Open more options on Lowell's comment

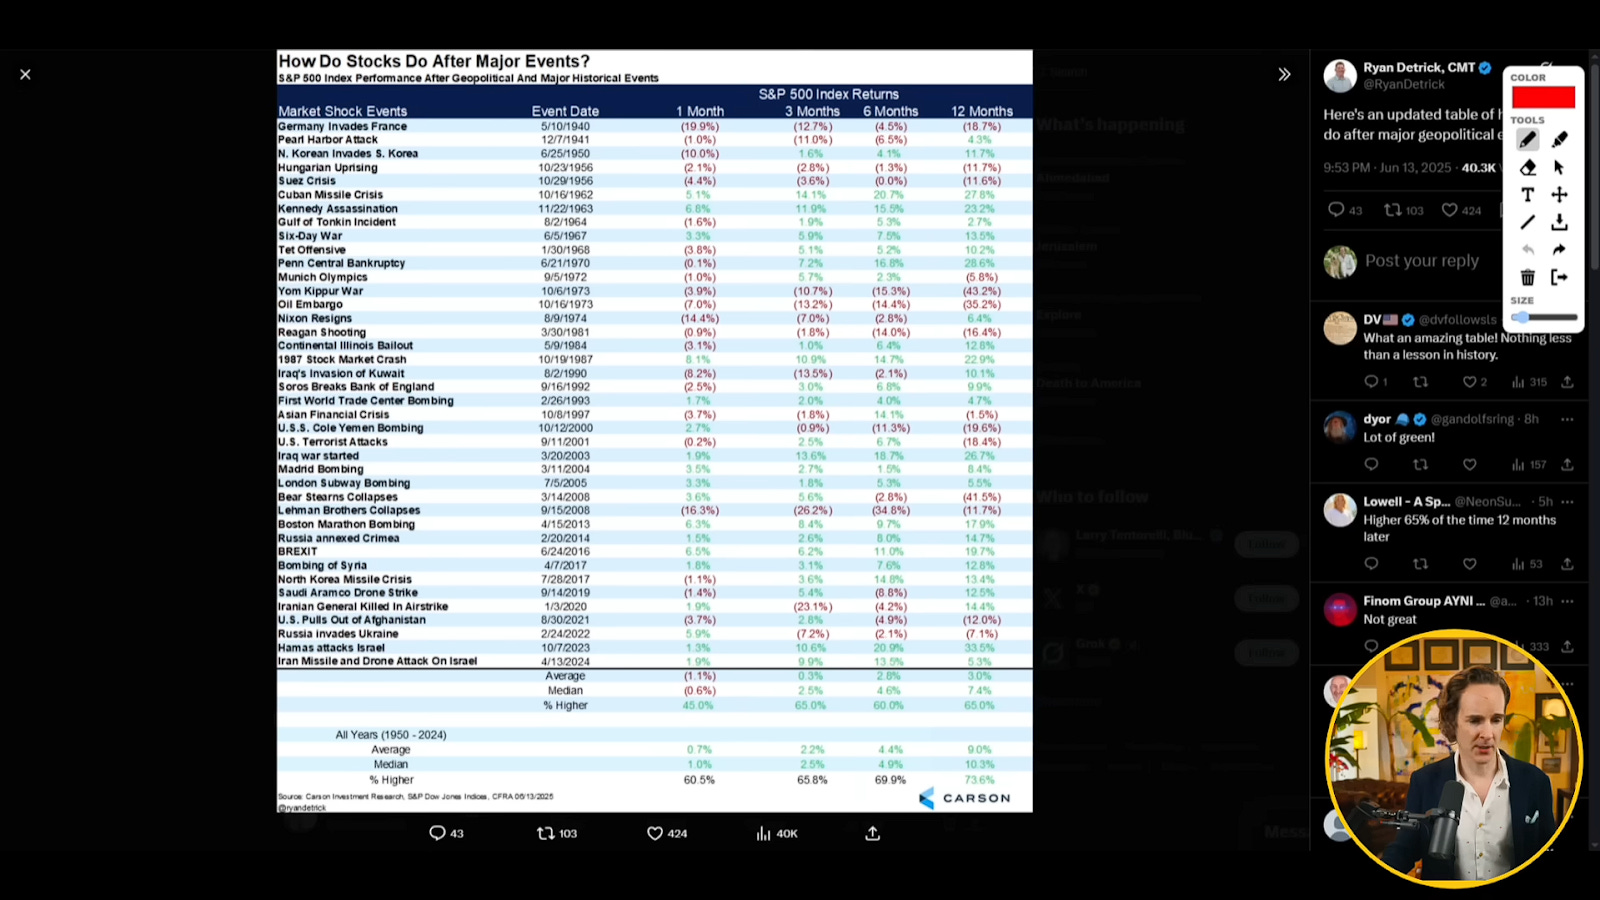(x=1567, y=502)
